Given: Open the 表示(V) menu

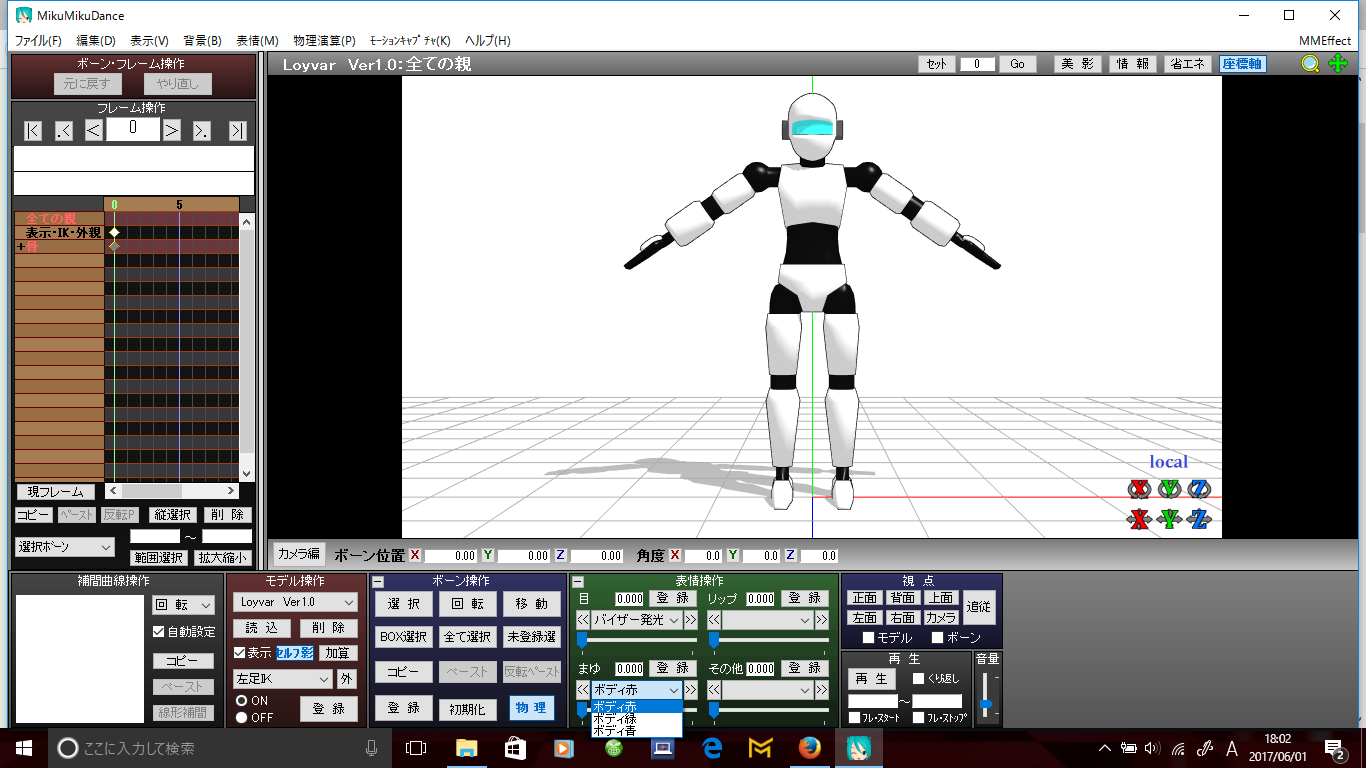Looking at the screenshot, I should (149, 41).
